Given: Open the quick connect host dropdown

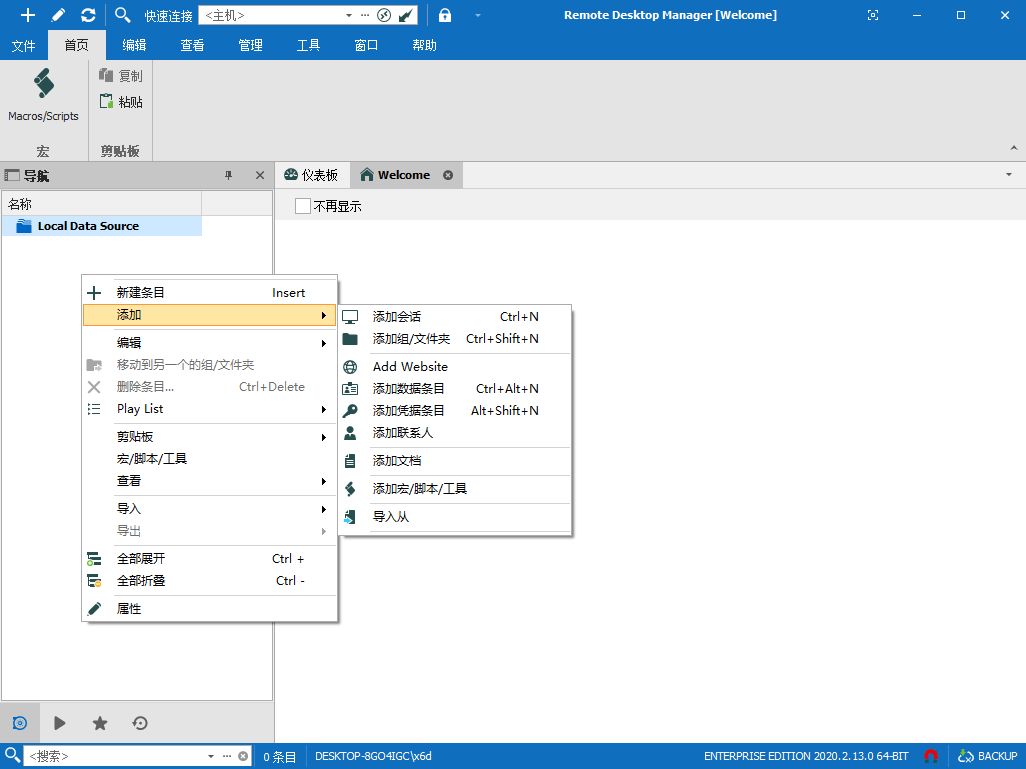Looking at the screenshot, I should pos(349,15).
